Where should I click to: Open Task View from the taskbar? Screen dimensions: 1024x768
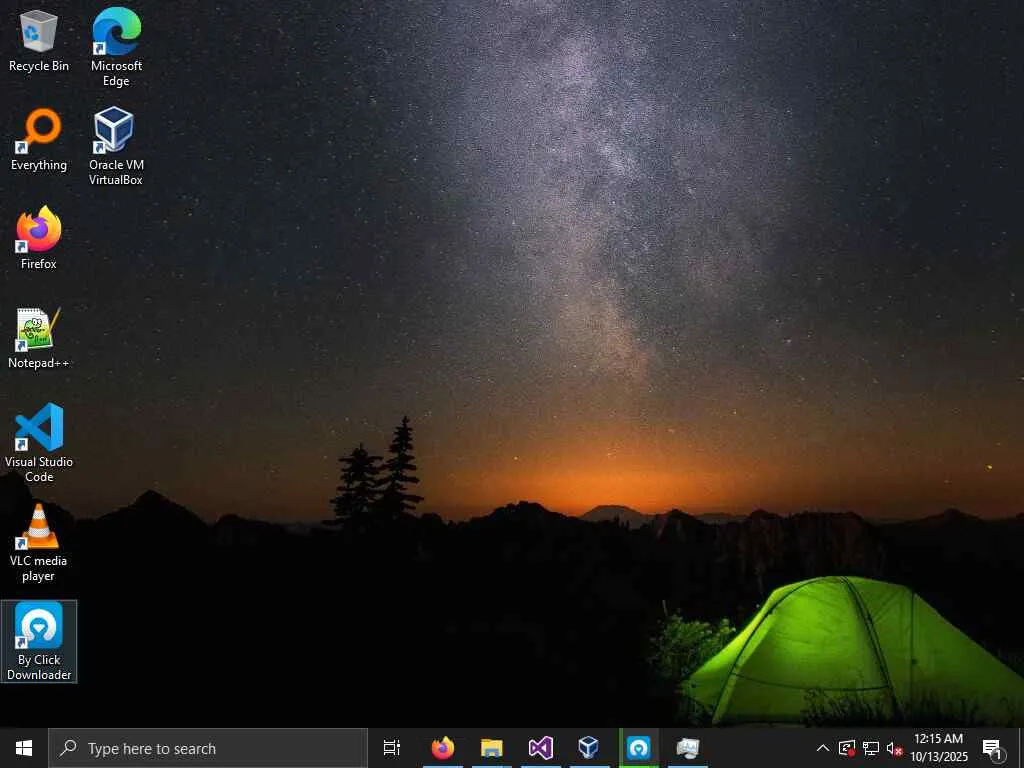click(x=392, y=748)
